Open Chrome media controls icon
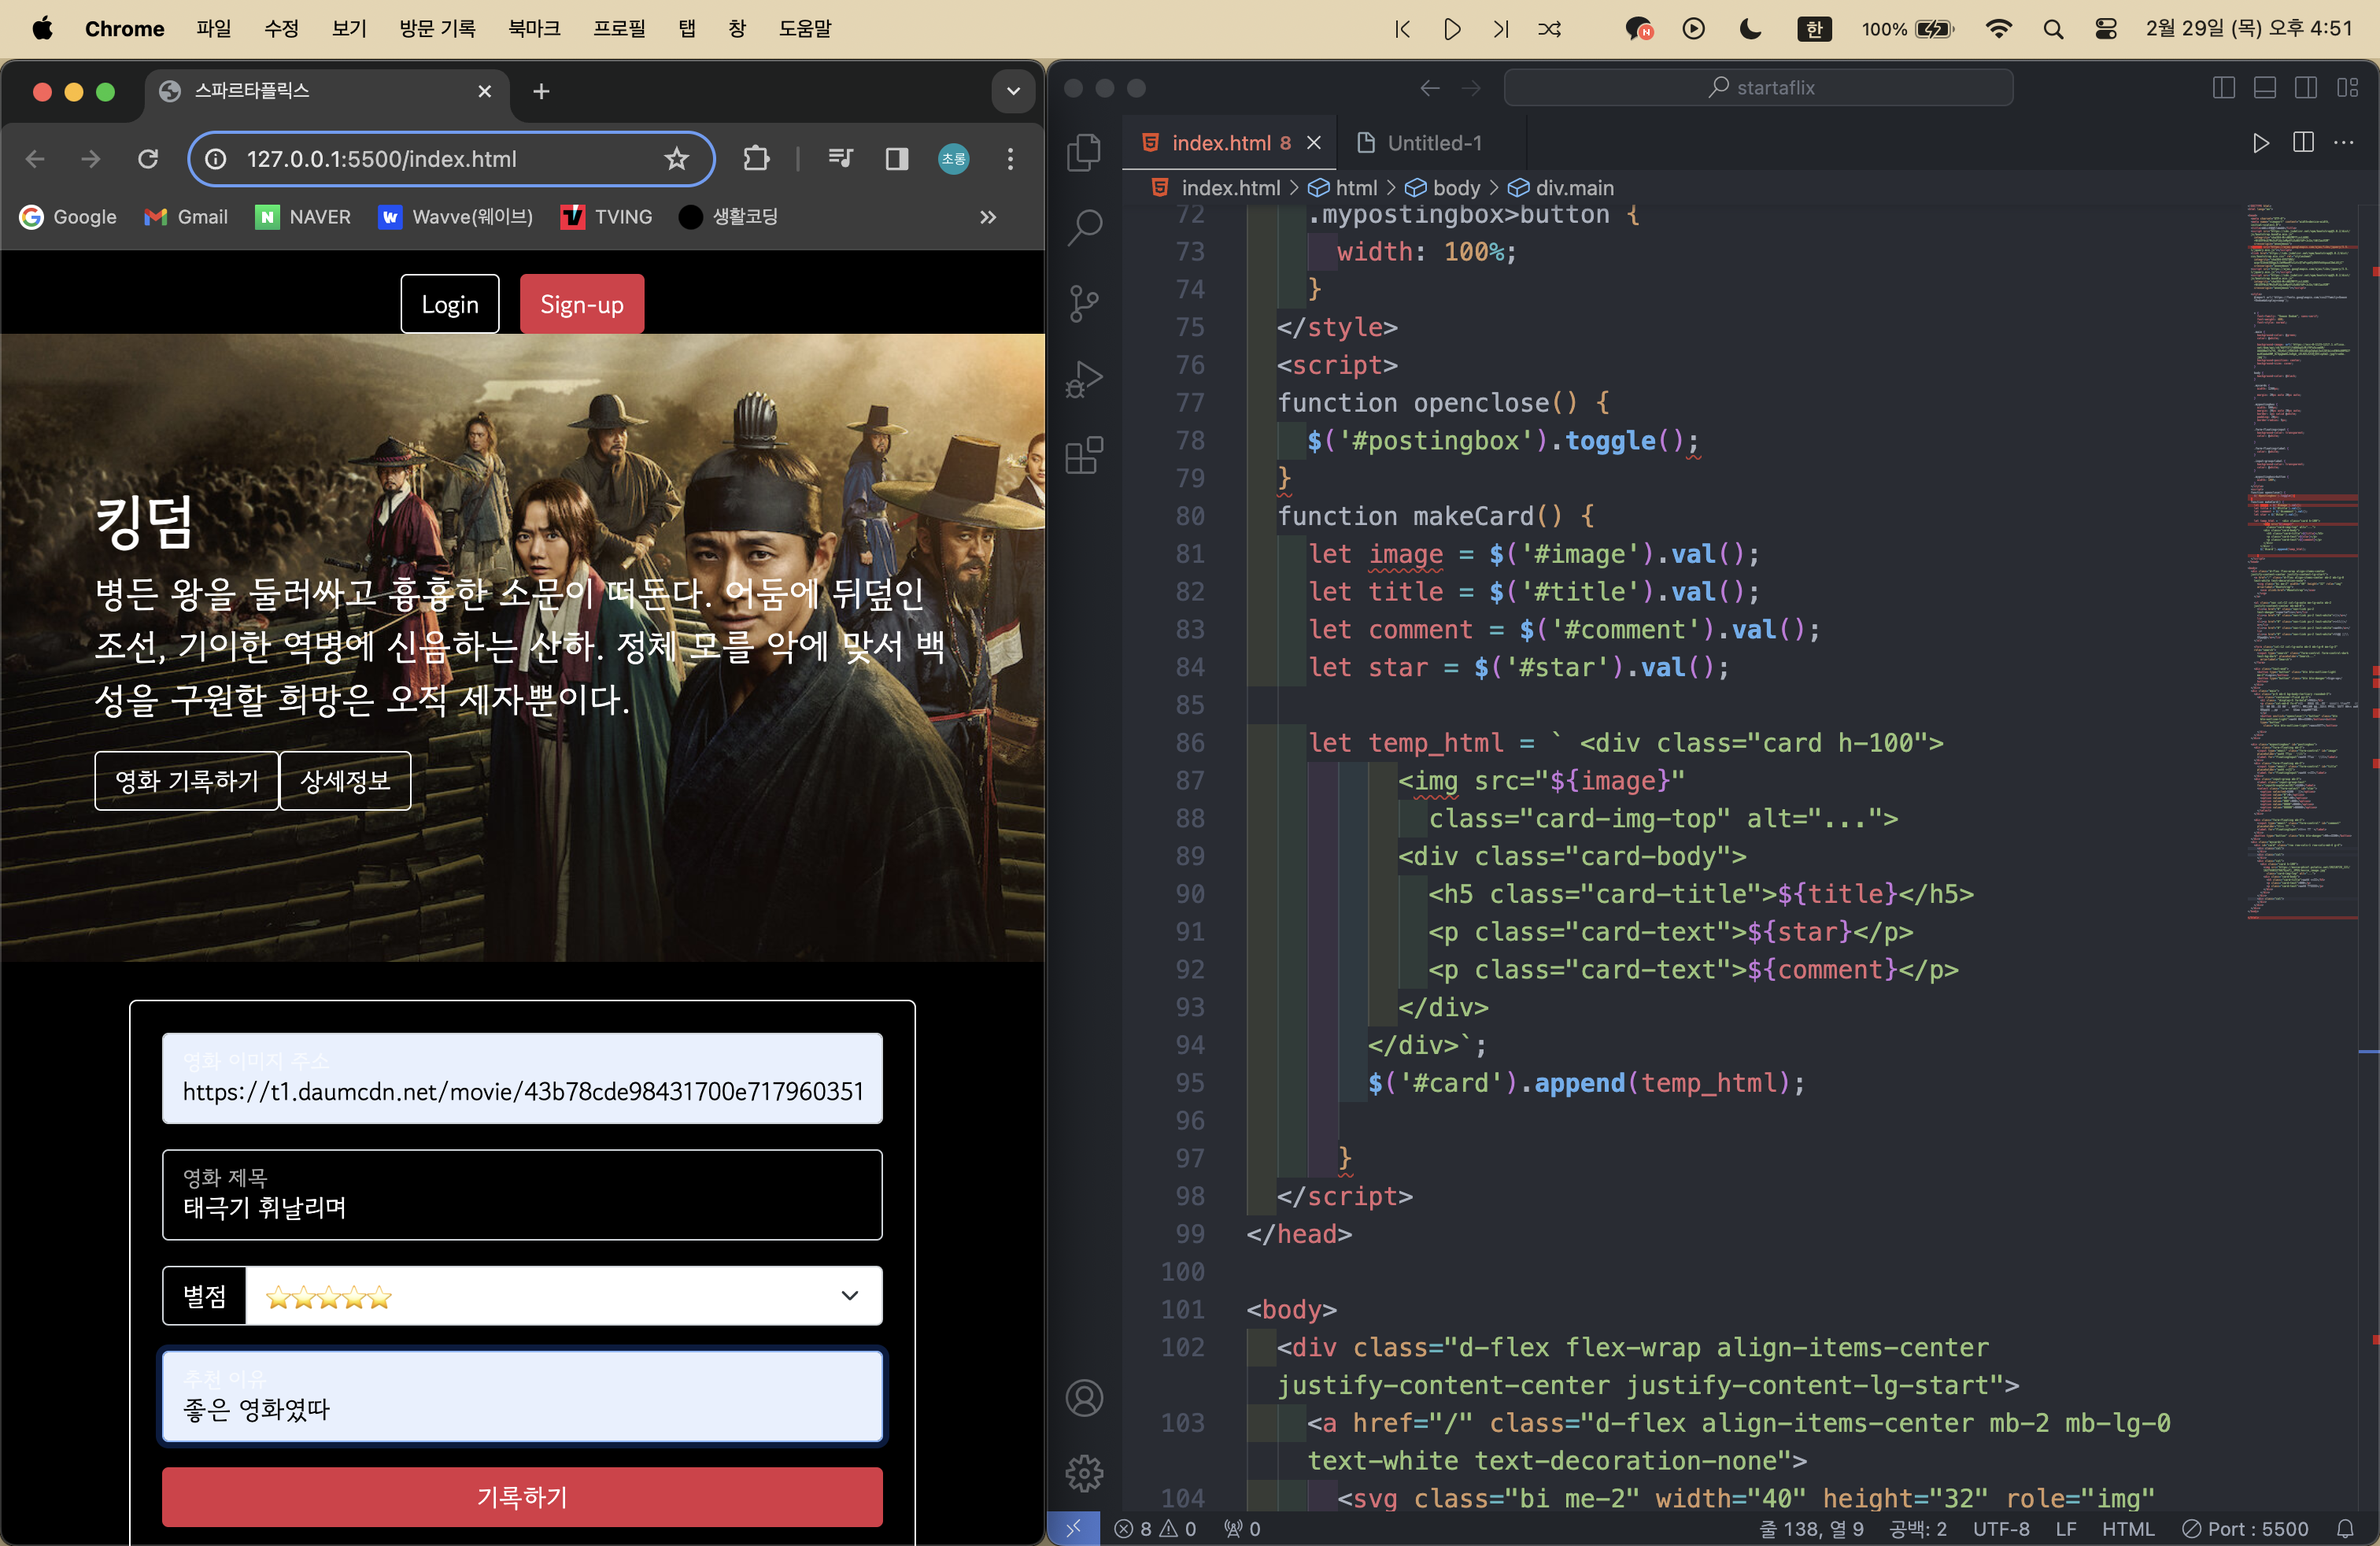The width and height of the screenshot is (2380, 1546). 840,159
